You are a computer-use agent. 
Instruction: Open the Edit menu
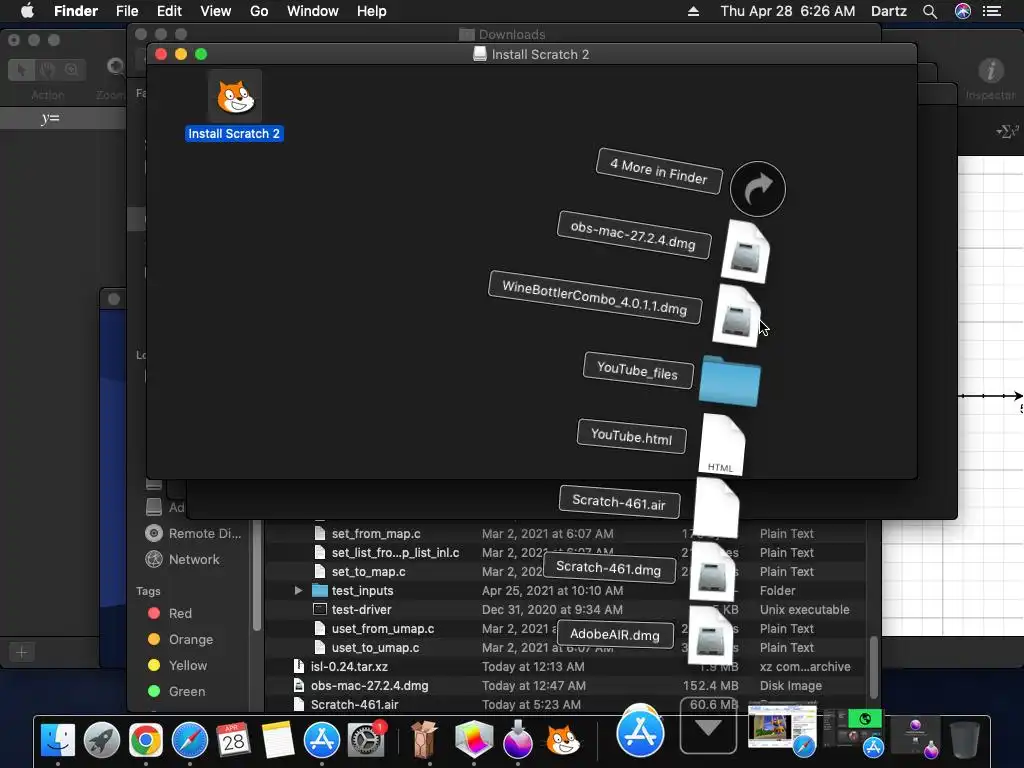[x=169, y=11]
